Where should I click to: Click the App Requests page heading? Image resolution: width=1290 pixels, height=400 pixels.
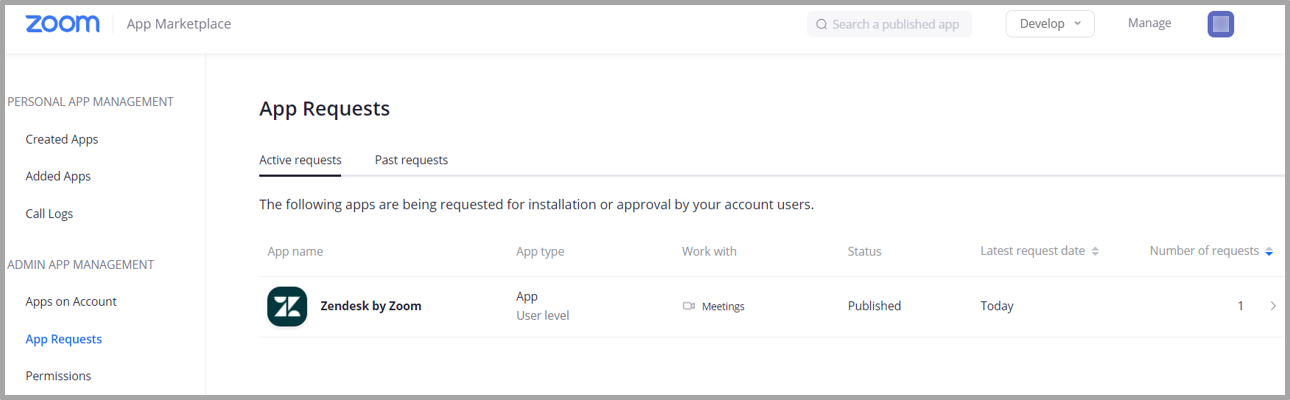point(324,109)
